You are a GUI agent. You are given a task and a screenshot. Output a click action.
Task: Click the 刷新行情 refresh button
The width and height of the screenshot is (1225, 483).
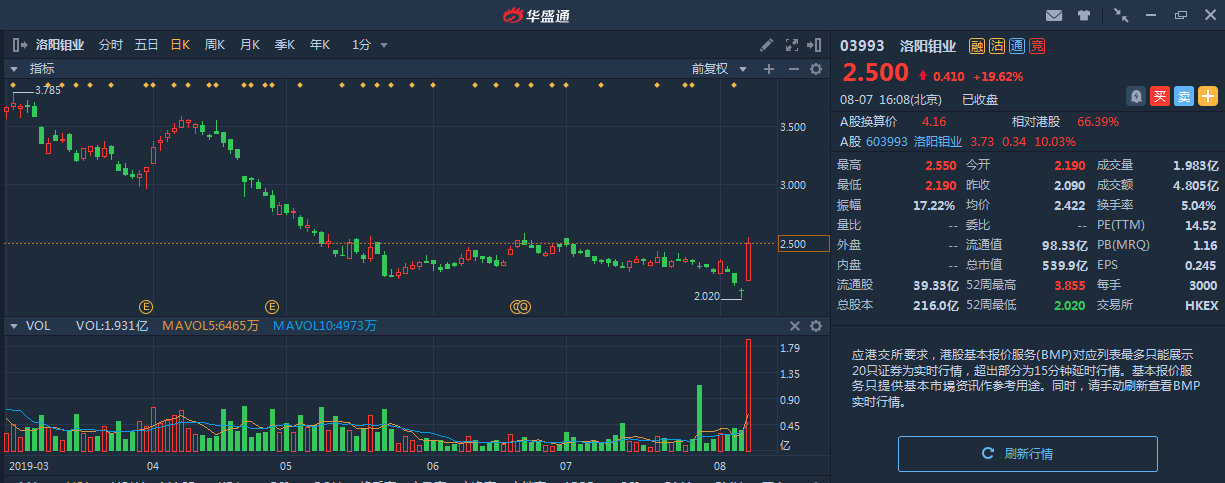pyautogui.click(x=1027, y=453)
